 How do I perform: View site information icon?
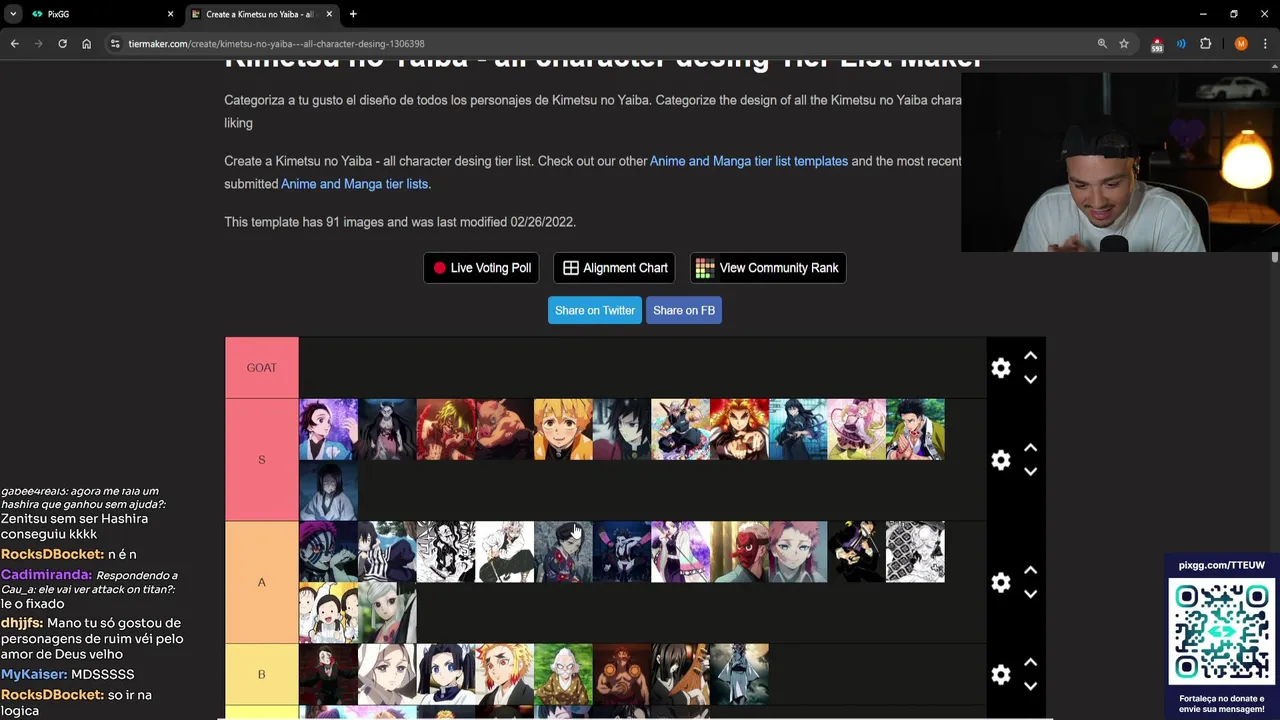(x=116, y=44)
